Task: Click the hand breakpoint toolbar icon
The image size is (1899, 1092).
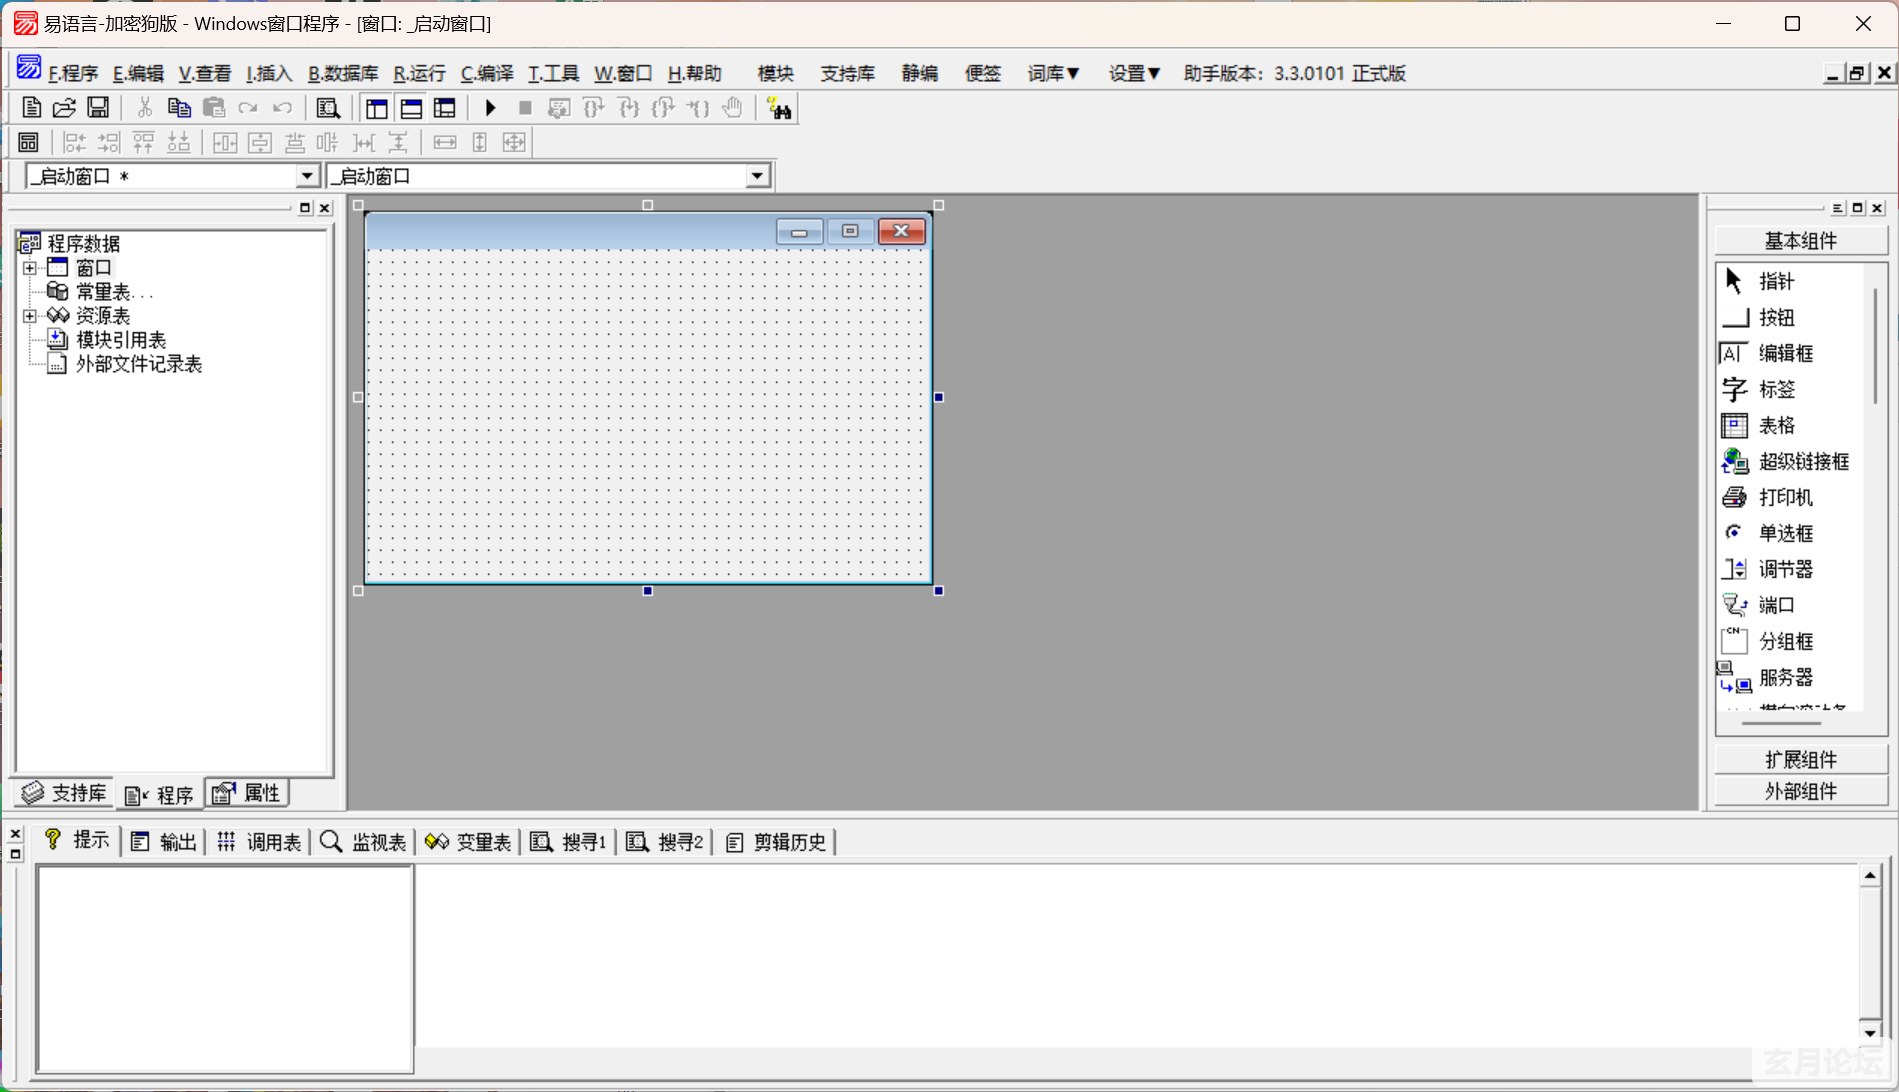Action: click(x=733, y=108)
